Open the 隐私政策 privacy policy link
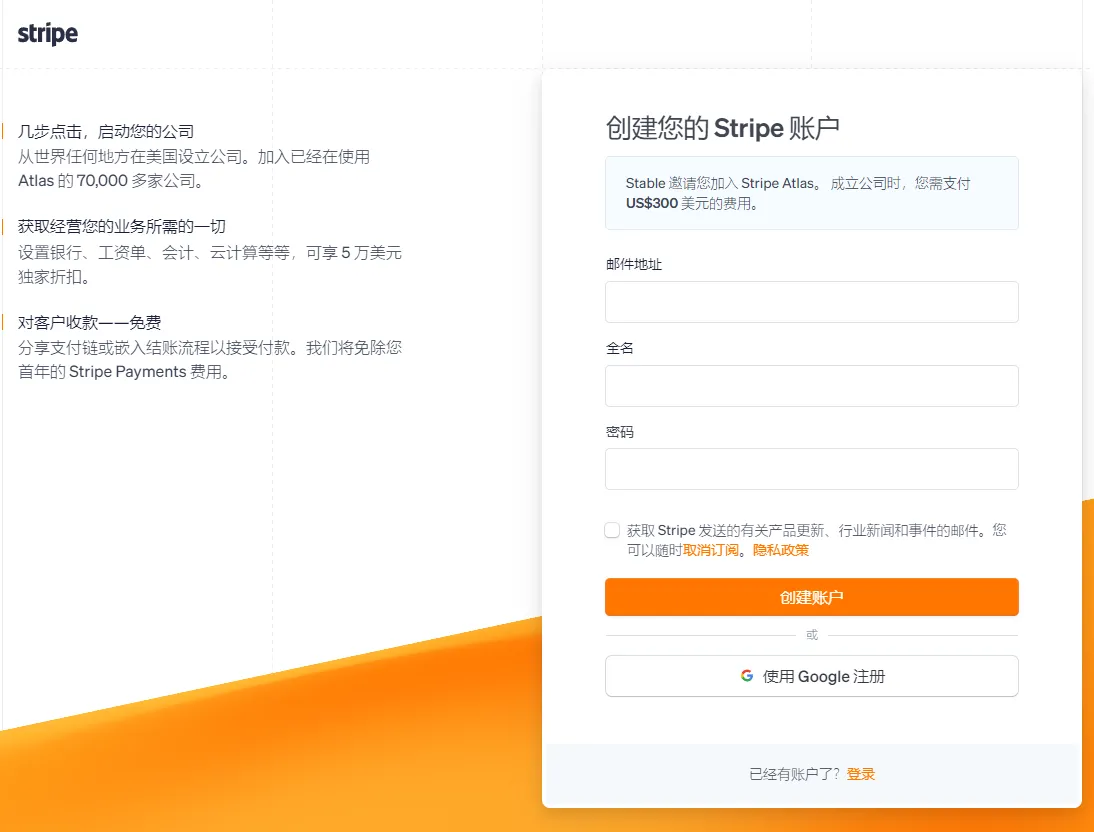This screenshot has height=832, width=1094. pos(781,550)
